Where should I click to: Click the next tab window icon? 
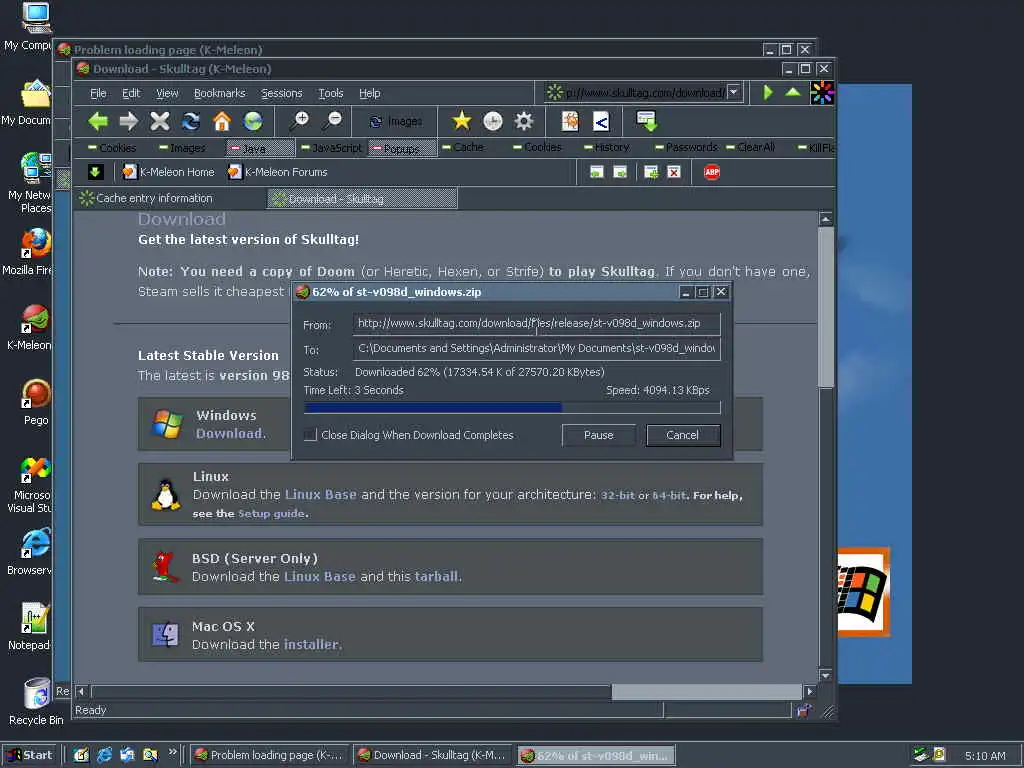click(x=620, y=172)
